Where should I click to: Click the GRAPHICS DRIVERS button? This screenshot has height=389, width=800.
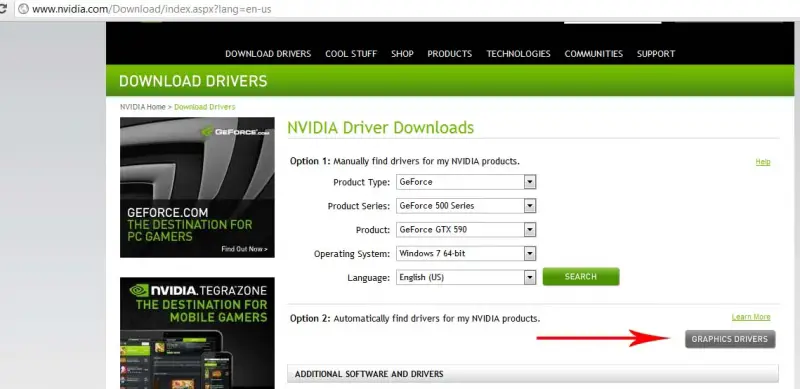pyautogui.click(x=730, y=339)
